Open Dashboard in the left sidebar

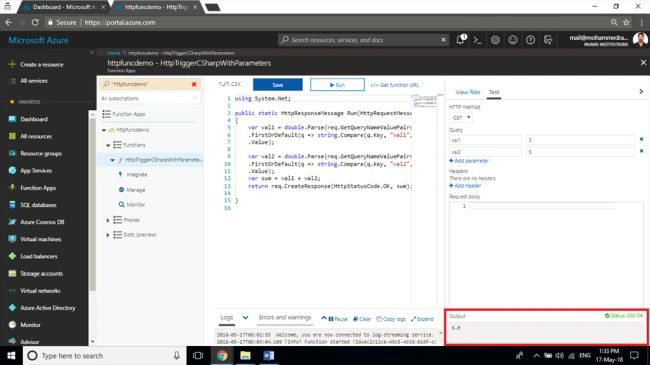click(34, 119)
